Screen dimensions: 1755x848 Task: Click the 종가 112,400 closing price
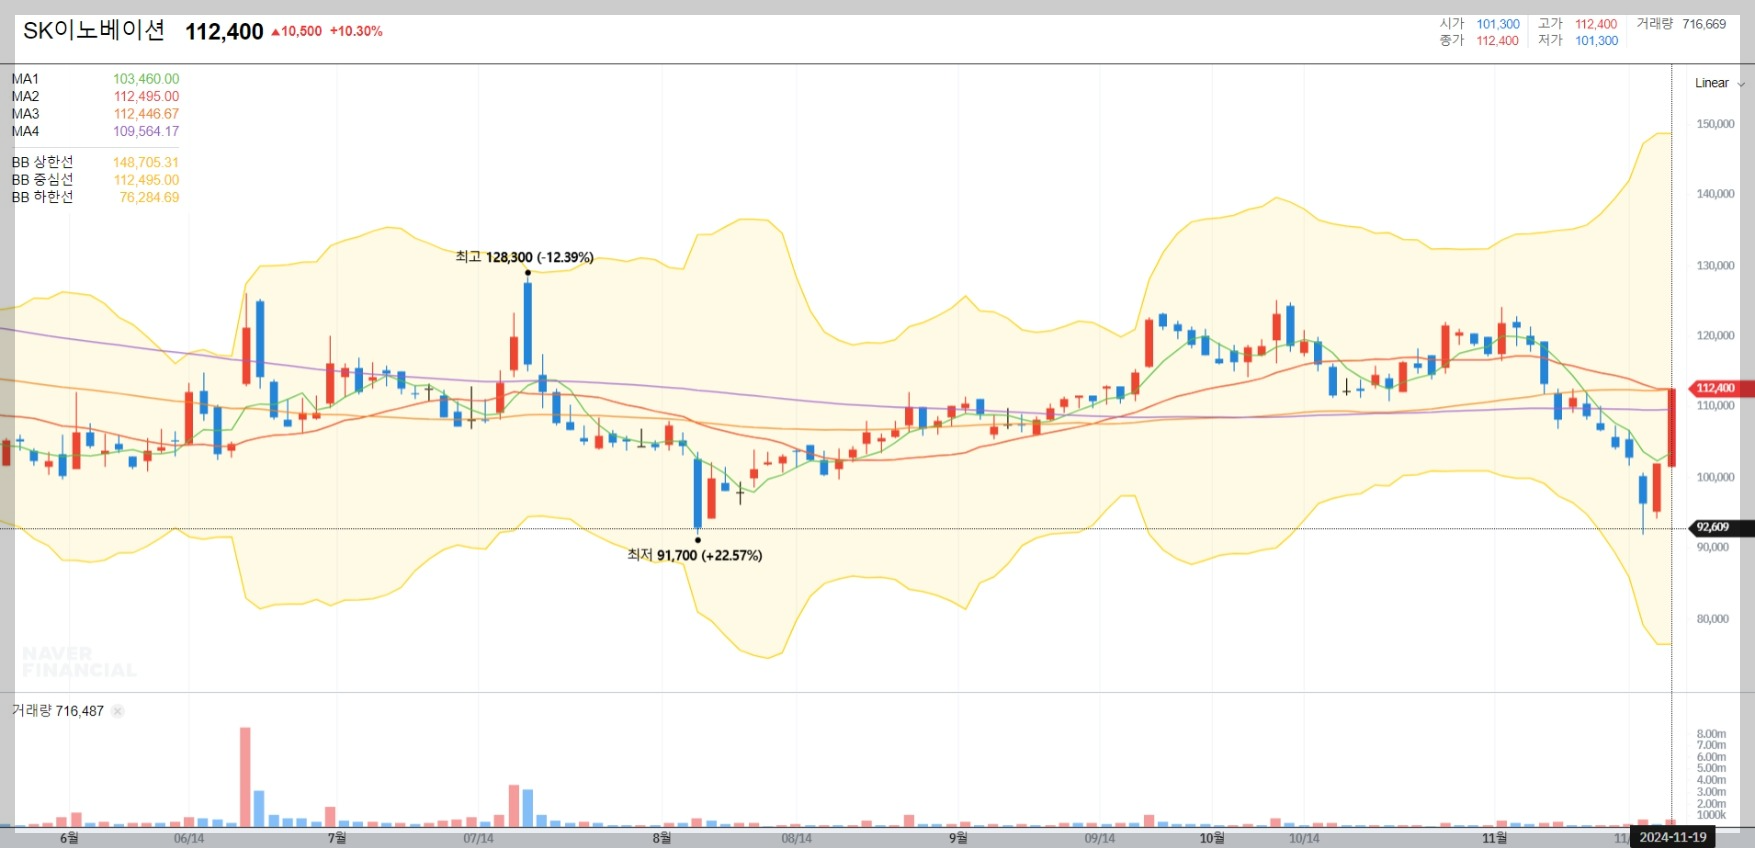pyautogui.click(x=1479, y=41)
